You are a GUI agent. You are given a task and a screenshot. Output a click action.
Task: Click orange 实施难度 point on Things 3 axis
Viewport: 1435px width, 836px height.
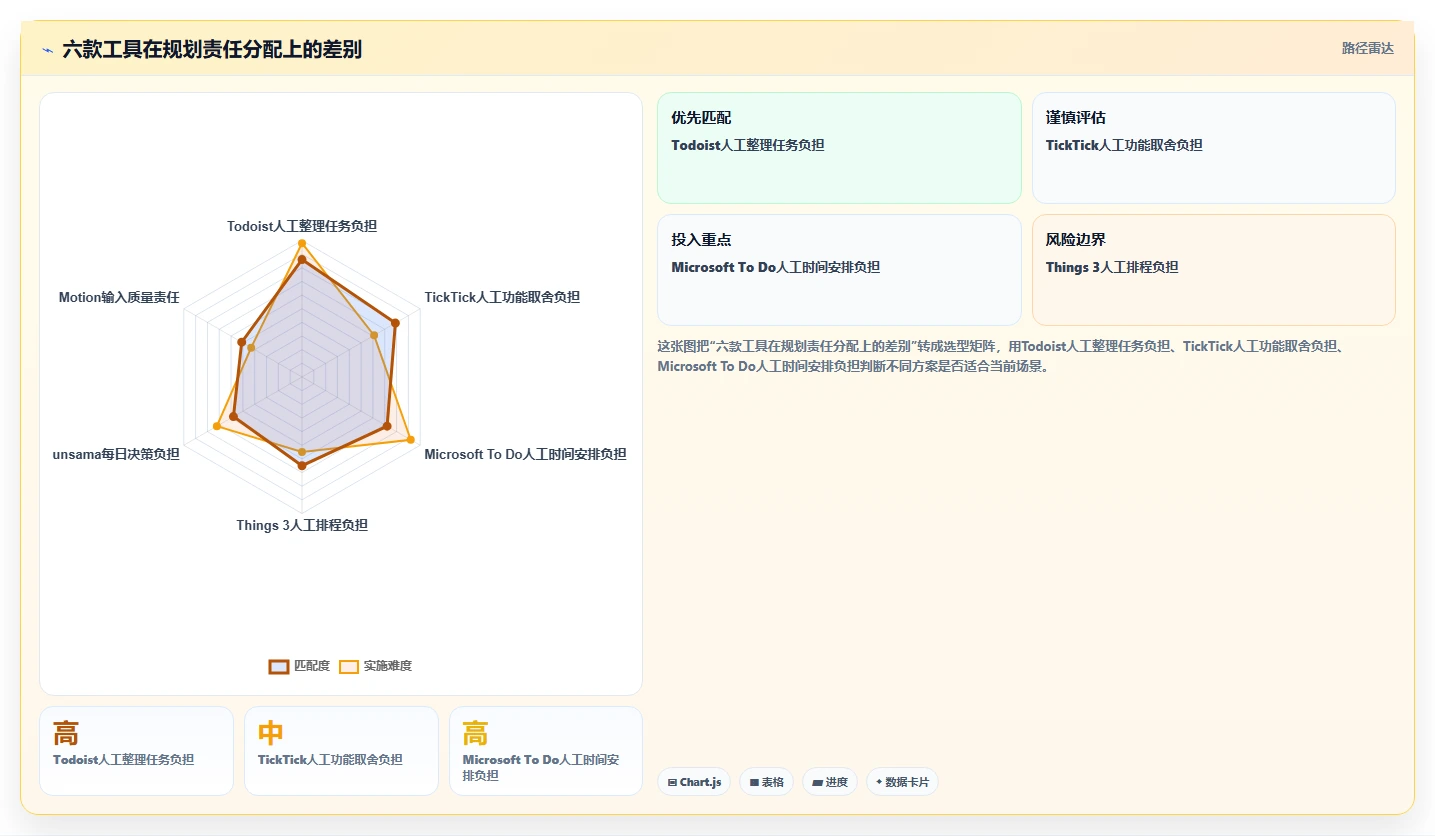coord(302,453)
